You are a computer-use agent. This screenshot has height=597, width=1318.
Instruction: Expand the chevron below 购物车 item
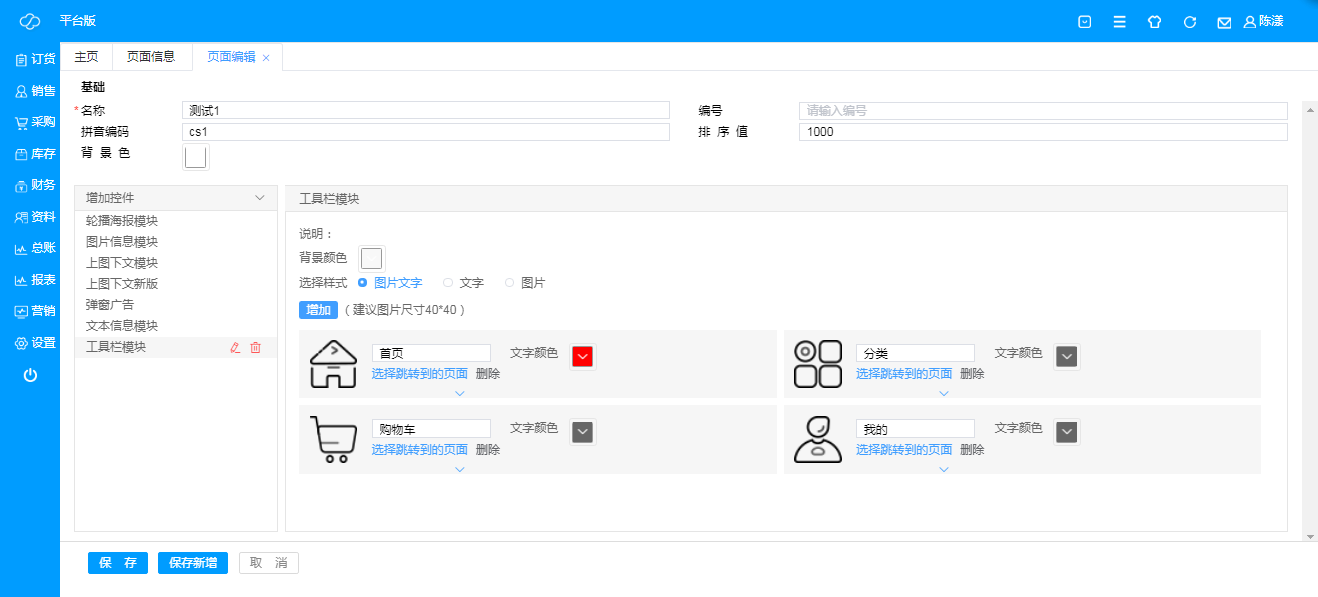(x=460, y=469)
